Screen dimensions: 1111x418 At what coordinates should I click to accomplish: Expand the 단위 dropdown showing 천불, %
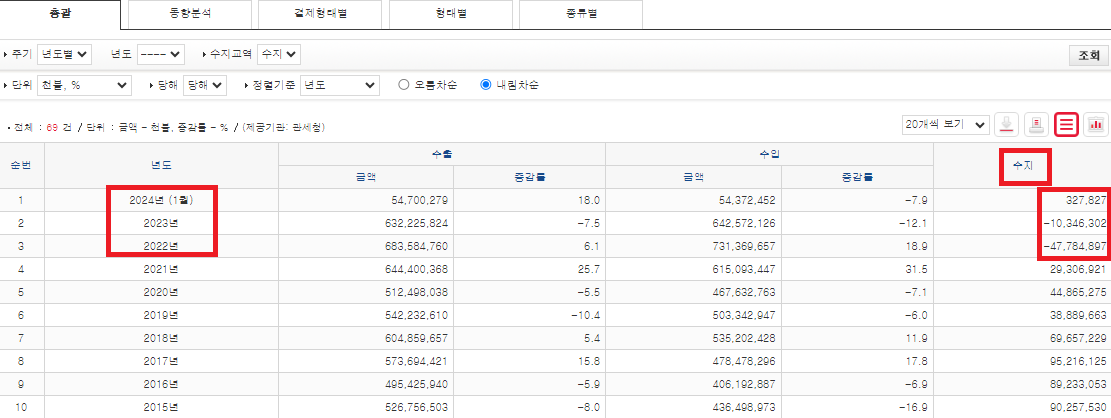(85, 85)
